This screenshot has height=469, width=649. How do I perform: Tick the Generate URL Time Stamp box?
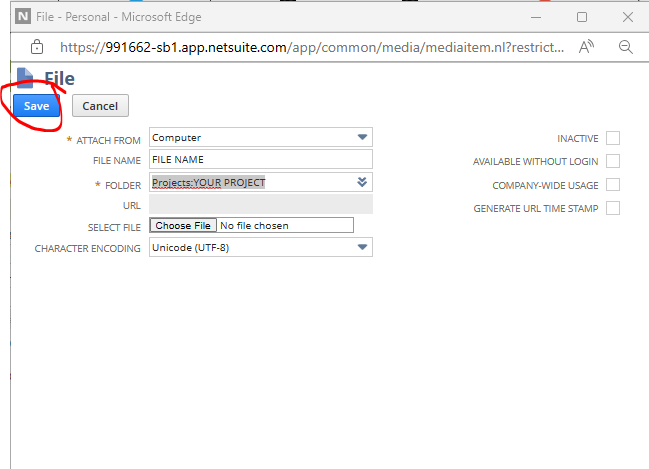613,208
